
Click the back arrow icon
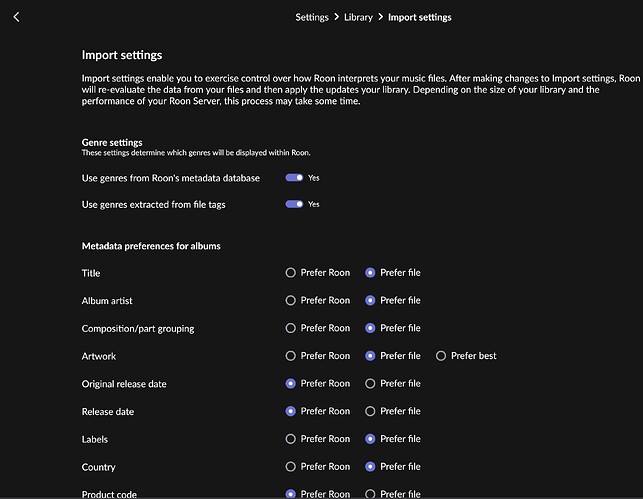pyautogui.click(x=16, y=17)
